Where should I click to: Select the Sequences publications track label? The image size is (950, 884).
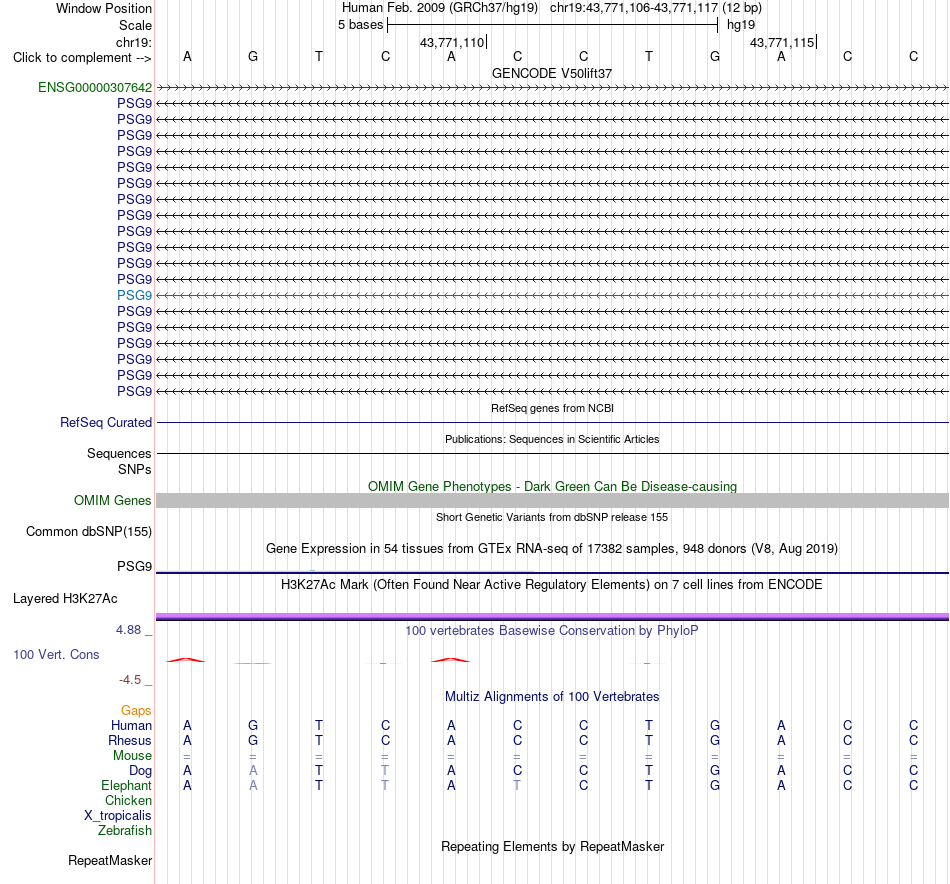pos(119,453)
